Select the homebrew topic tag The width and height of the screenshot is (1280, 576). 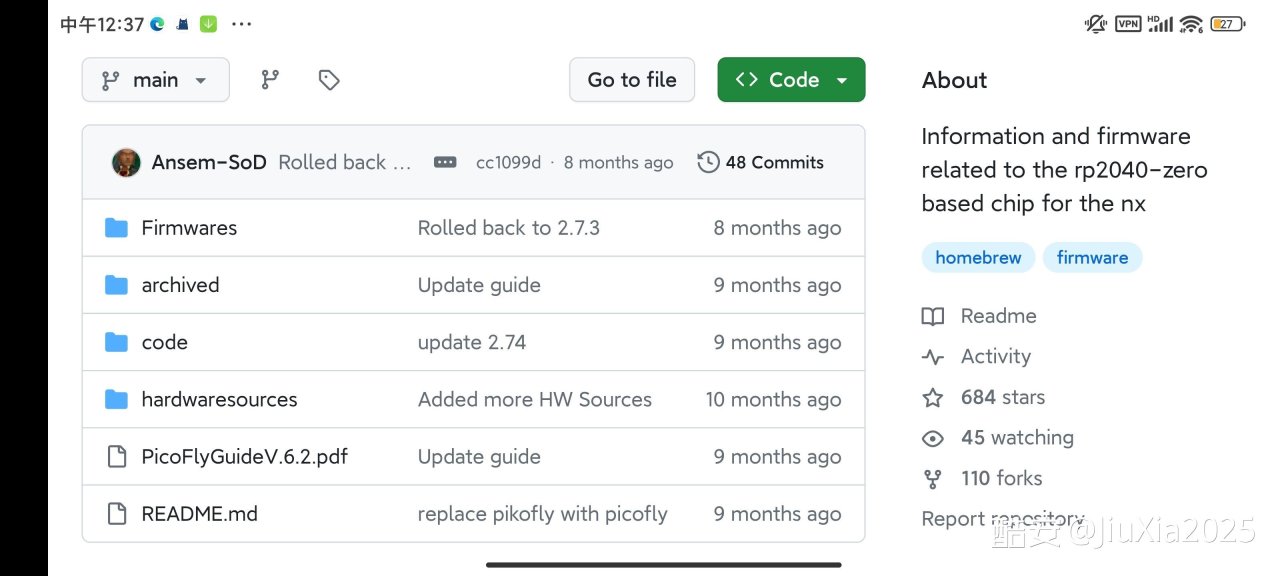978,258
